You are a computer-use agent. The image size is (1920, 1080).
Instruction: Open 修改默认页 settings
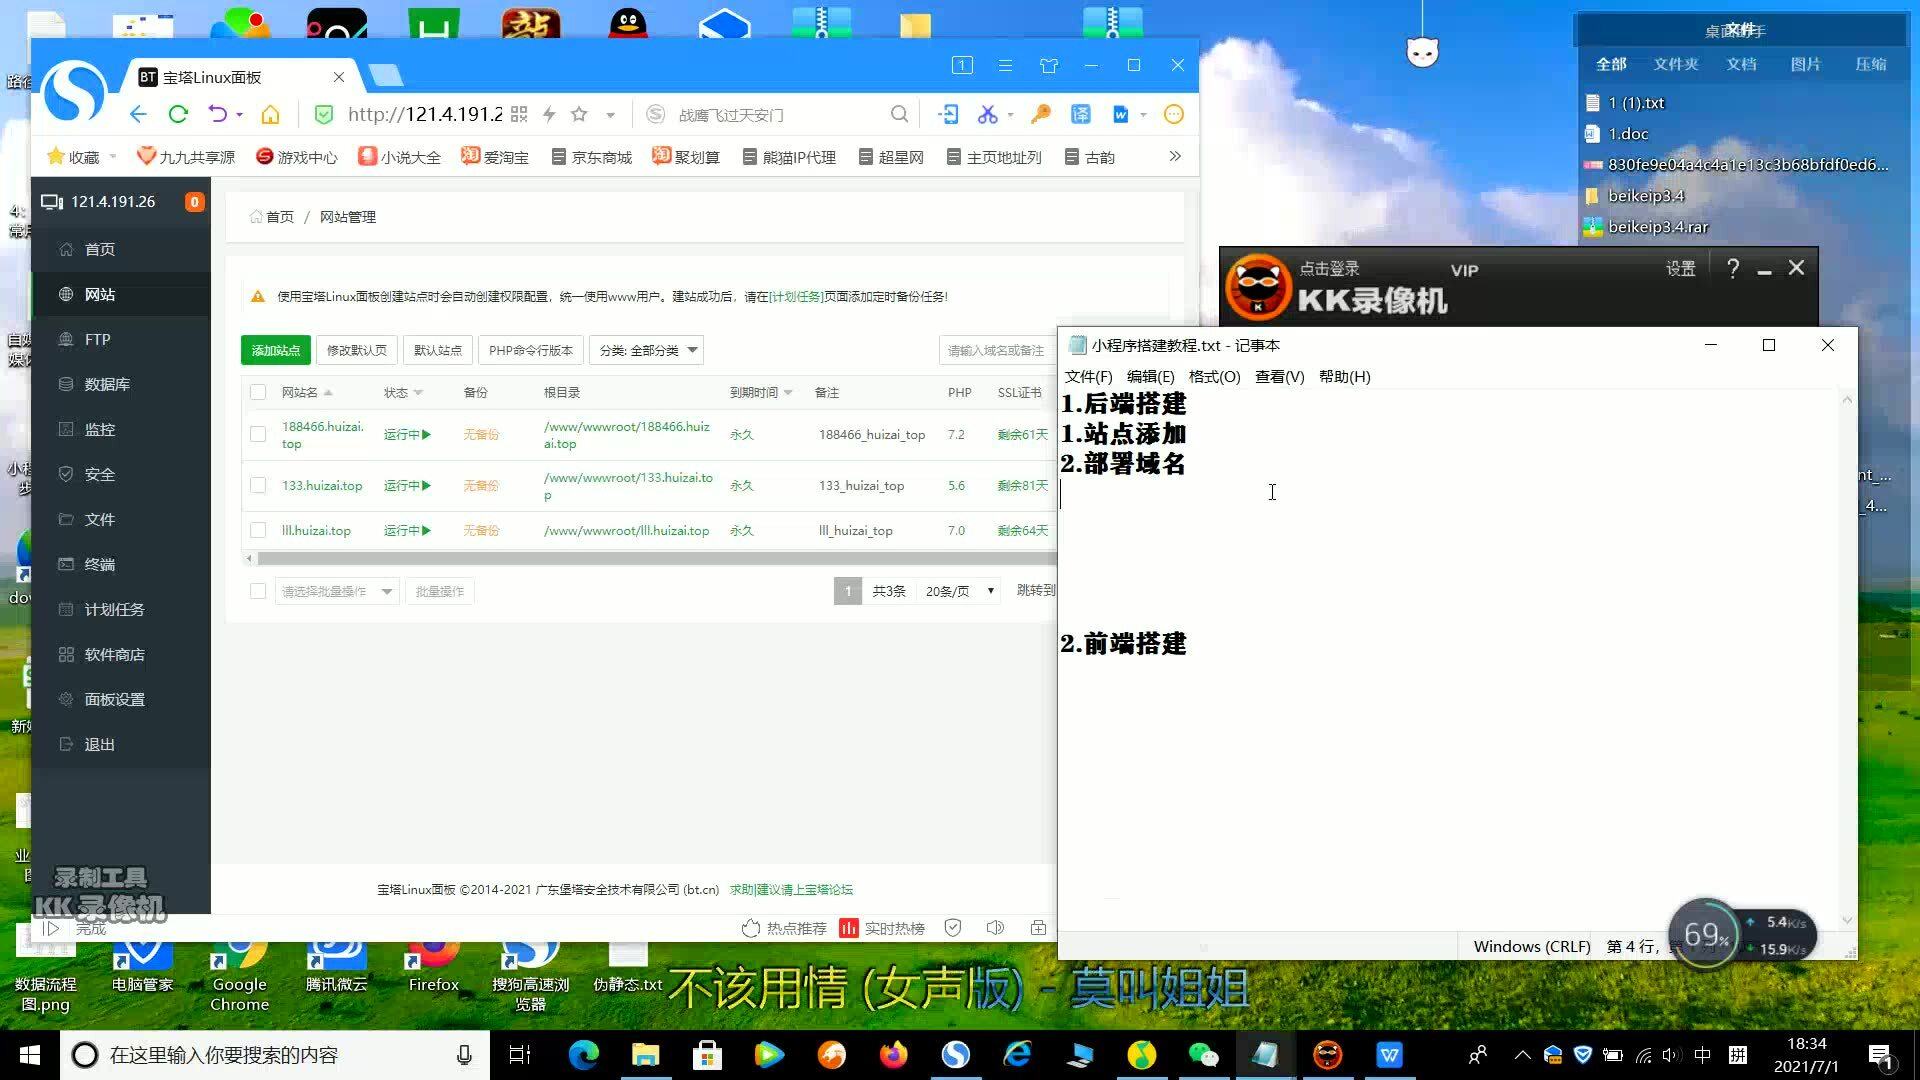coord(357,349)
